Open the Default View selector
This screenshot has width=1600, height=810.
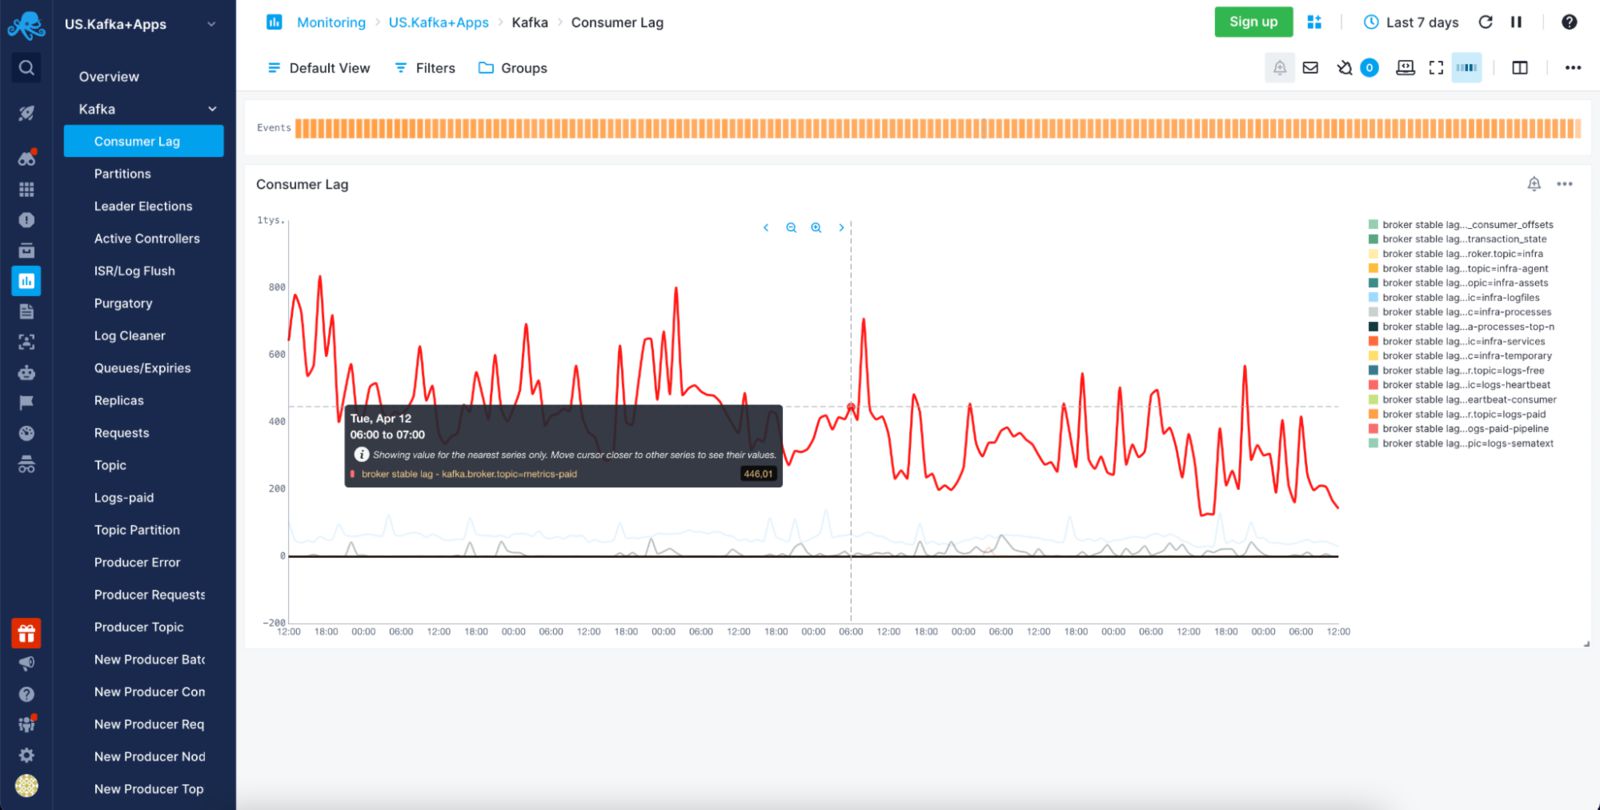click(318, 68)
